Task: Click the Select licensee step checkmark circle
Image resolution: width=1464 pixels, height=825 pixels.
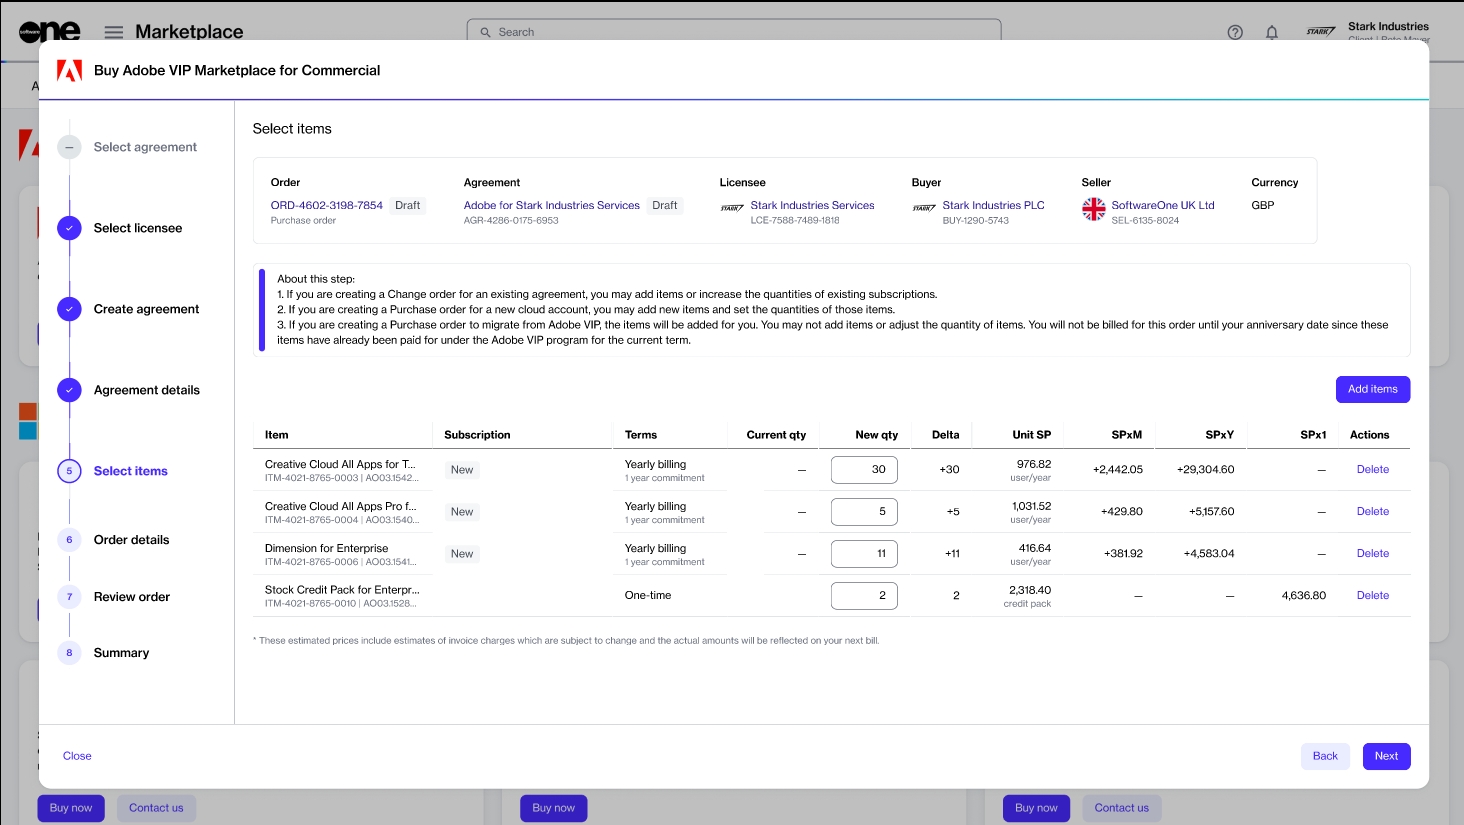Action: click(69, 228)
